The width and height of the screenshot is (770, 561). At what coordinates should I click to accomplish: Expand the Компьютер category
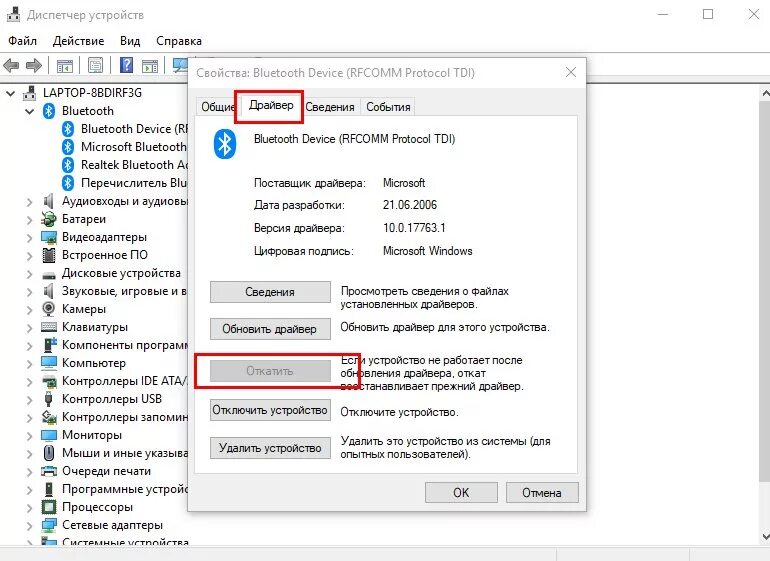(29, 364)
